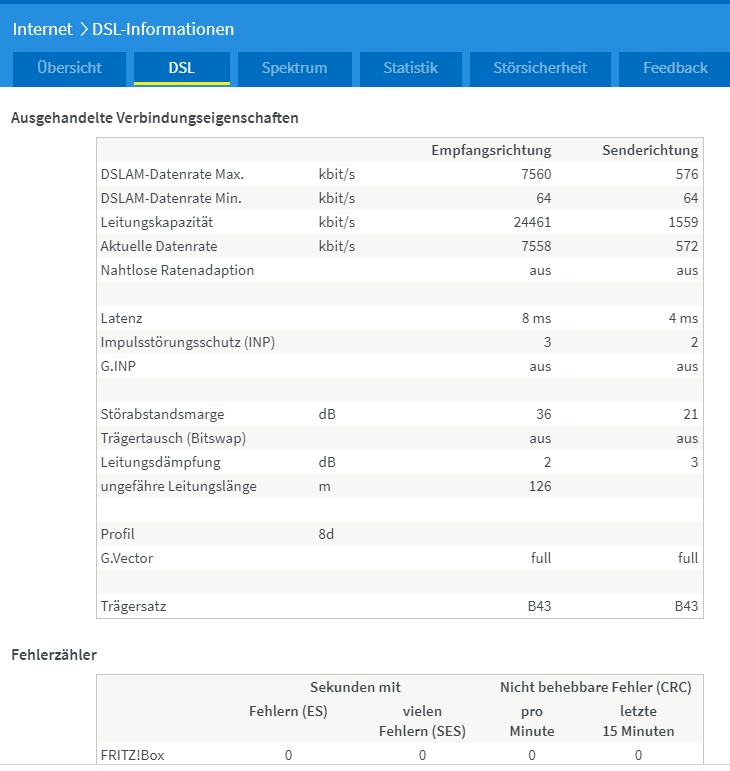Image resolution: width=730 pixels, height=771 pixels.
Task: Click the ungefähre Leitungslänge value 126
Action: (x=539, y=486)
